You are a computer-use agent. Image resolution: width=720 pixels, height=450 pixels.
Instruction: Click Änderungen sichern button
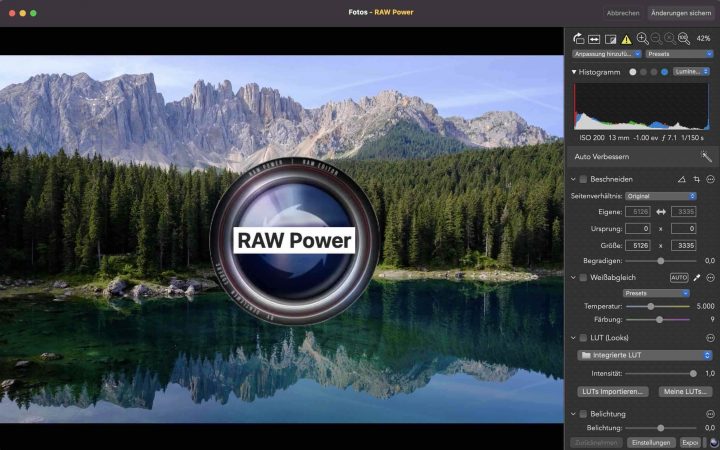[x=681, y=13]
